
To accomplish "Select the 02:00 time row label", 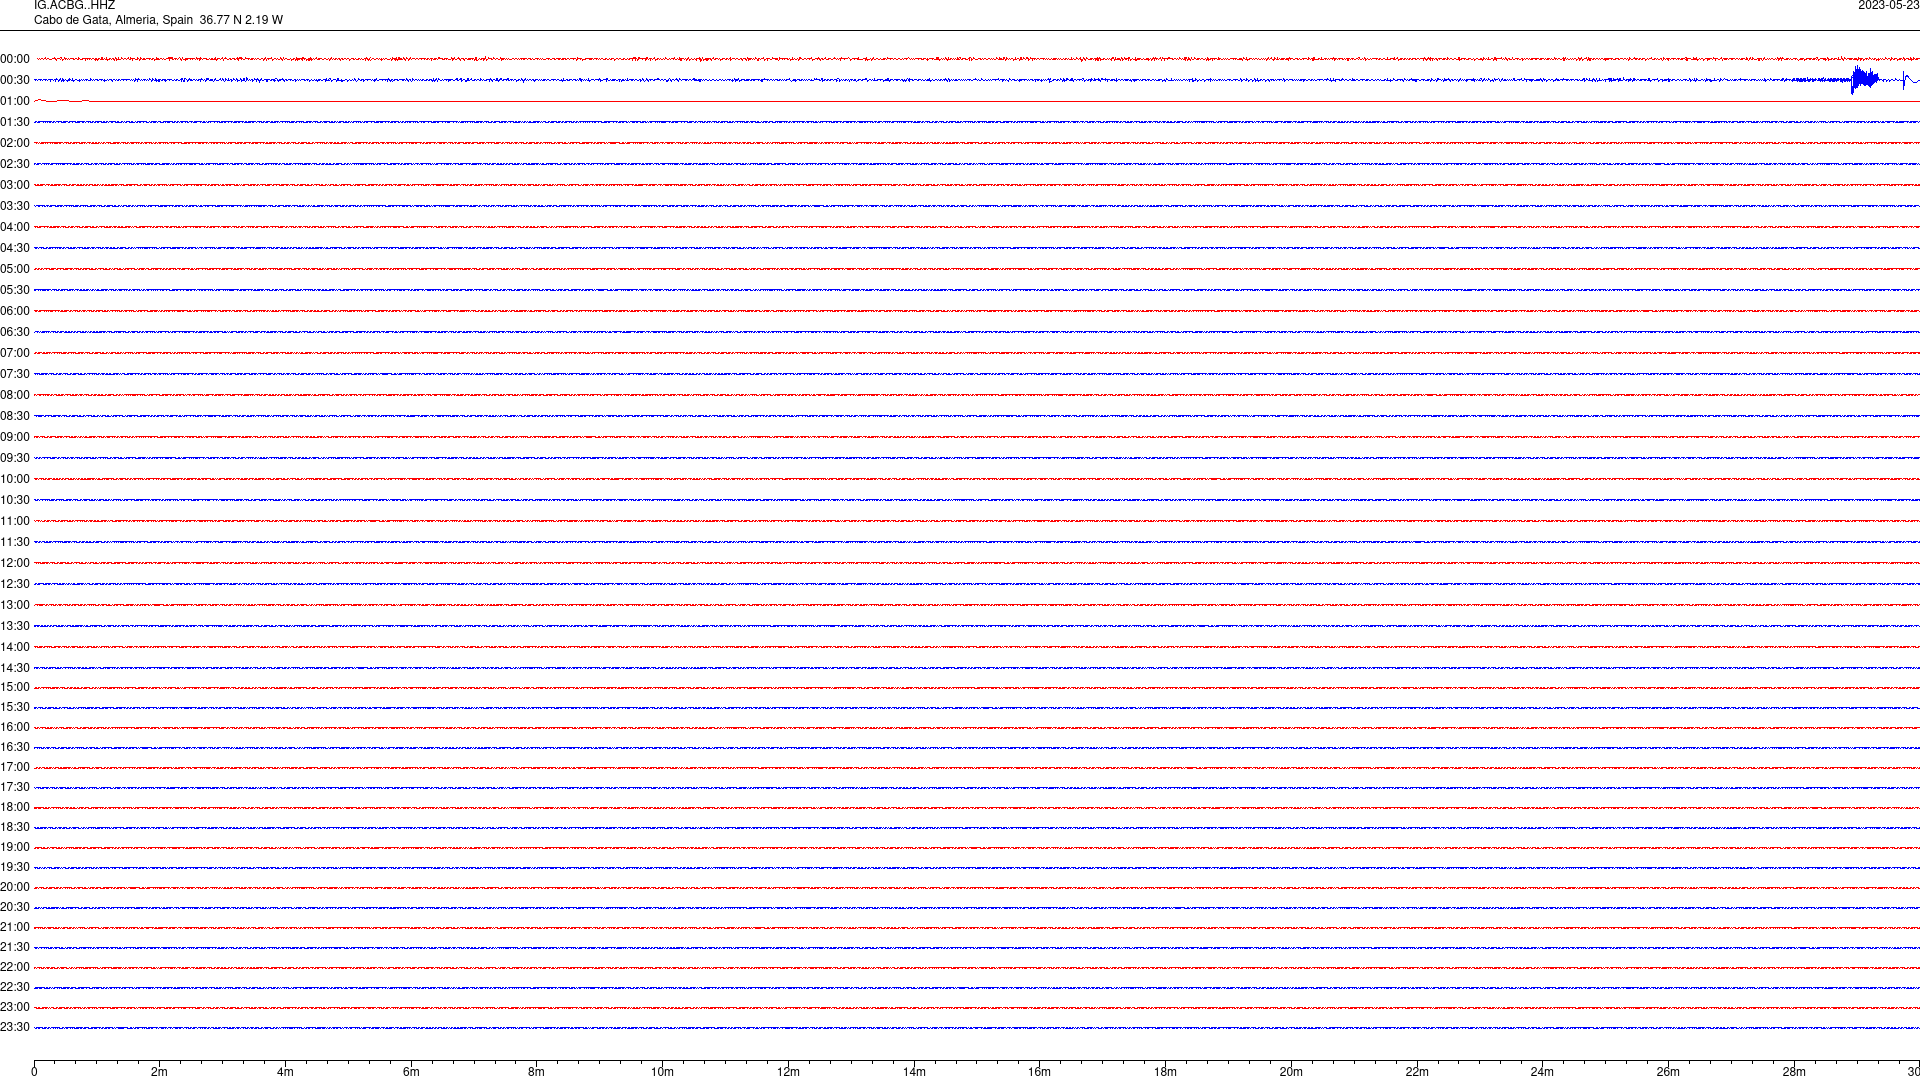I will pyautogui.click(x=15, y=143).
